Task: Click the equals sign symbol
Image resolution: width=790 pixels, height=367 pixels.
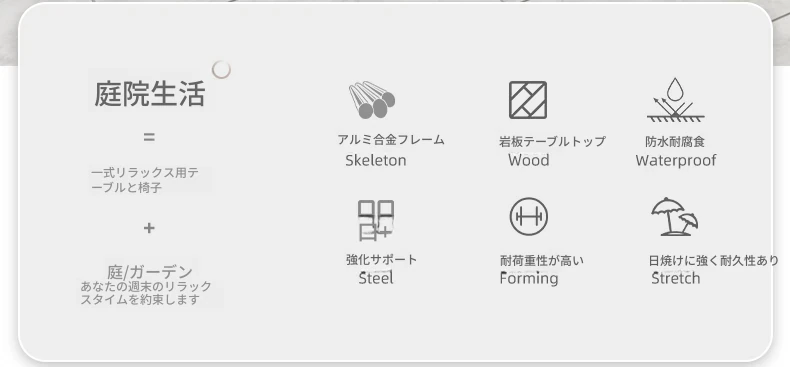Action: [149, 137]
